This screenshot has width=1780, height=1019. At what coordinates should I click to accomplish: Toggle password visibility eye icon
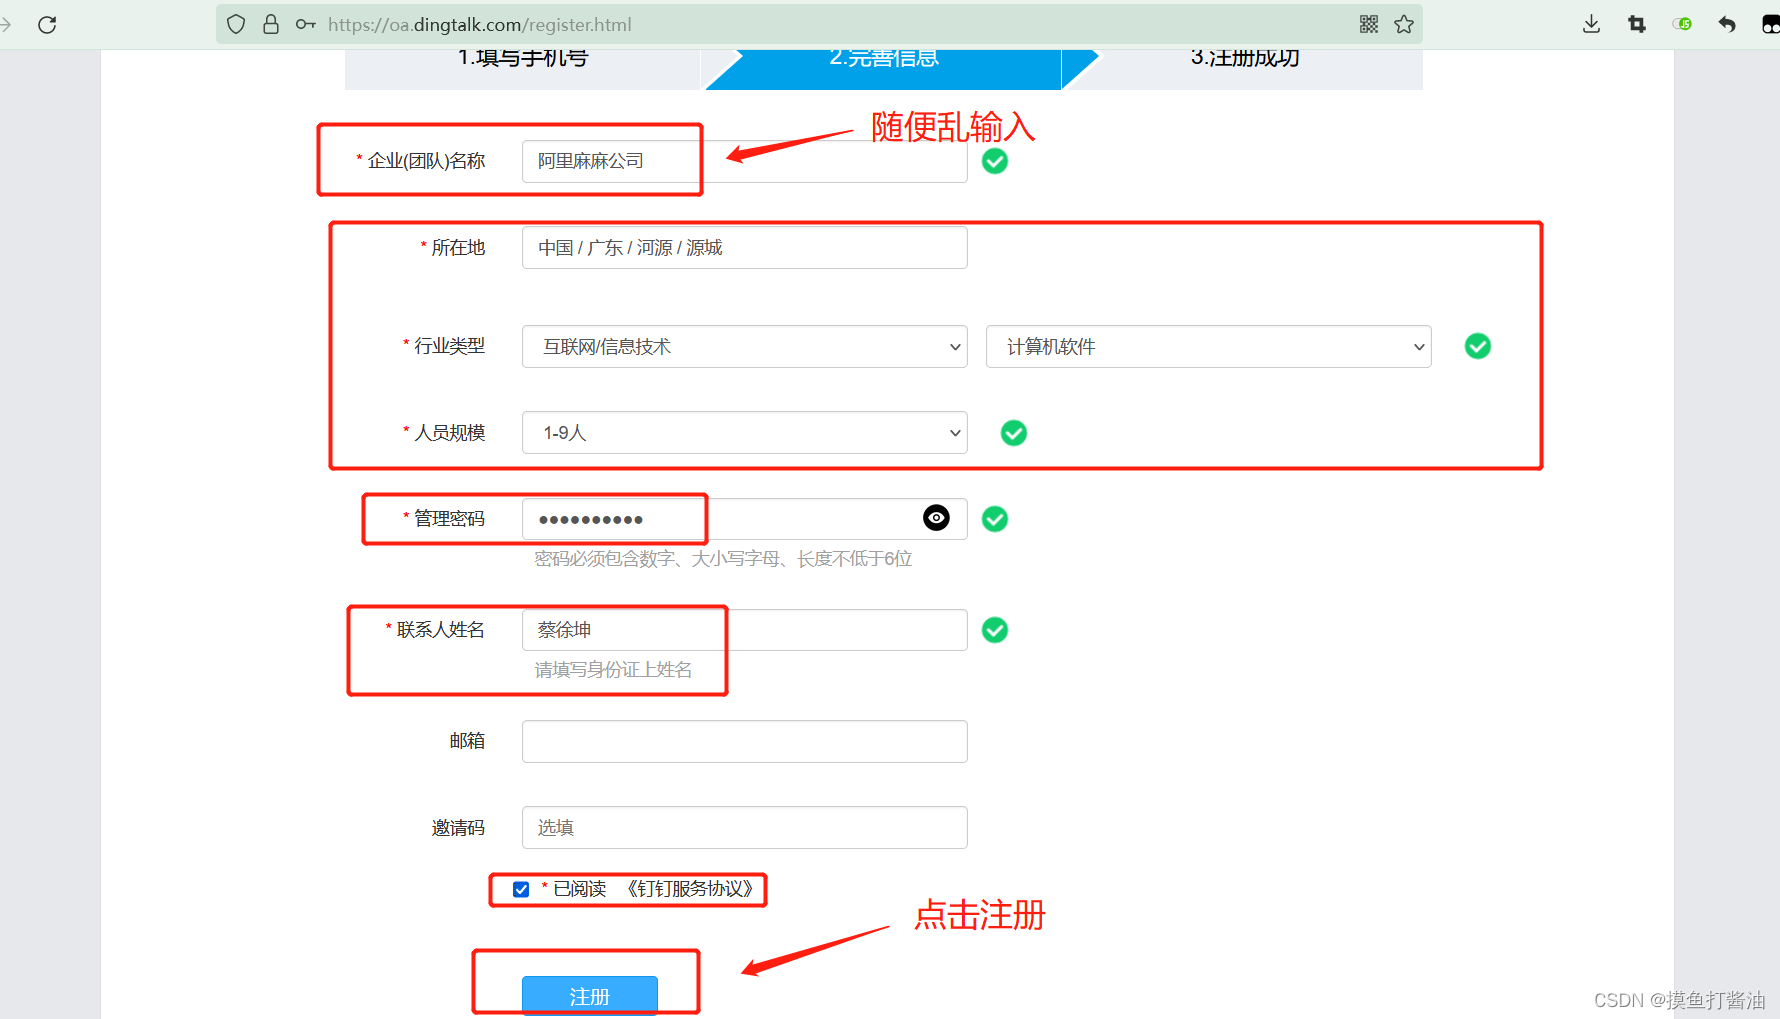coord(936,518)
